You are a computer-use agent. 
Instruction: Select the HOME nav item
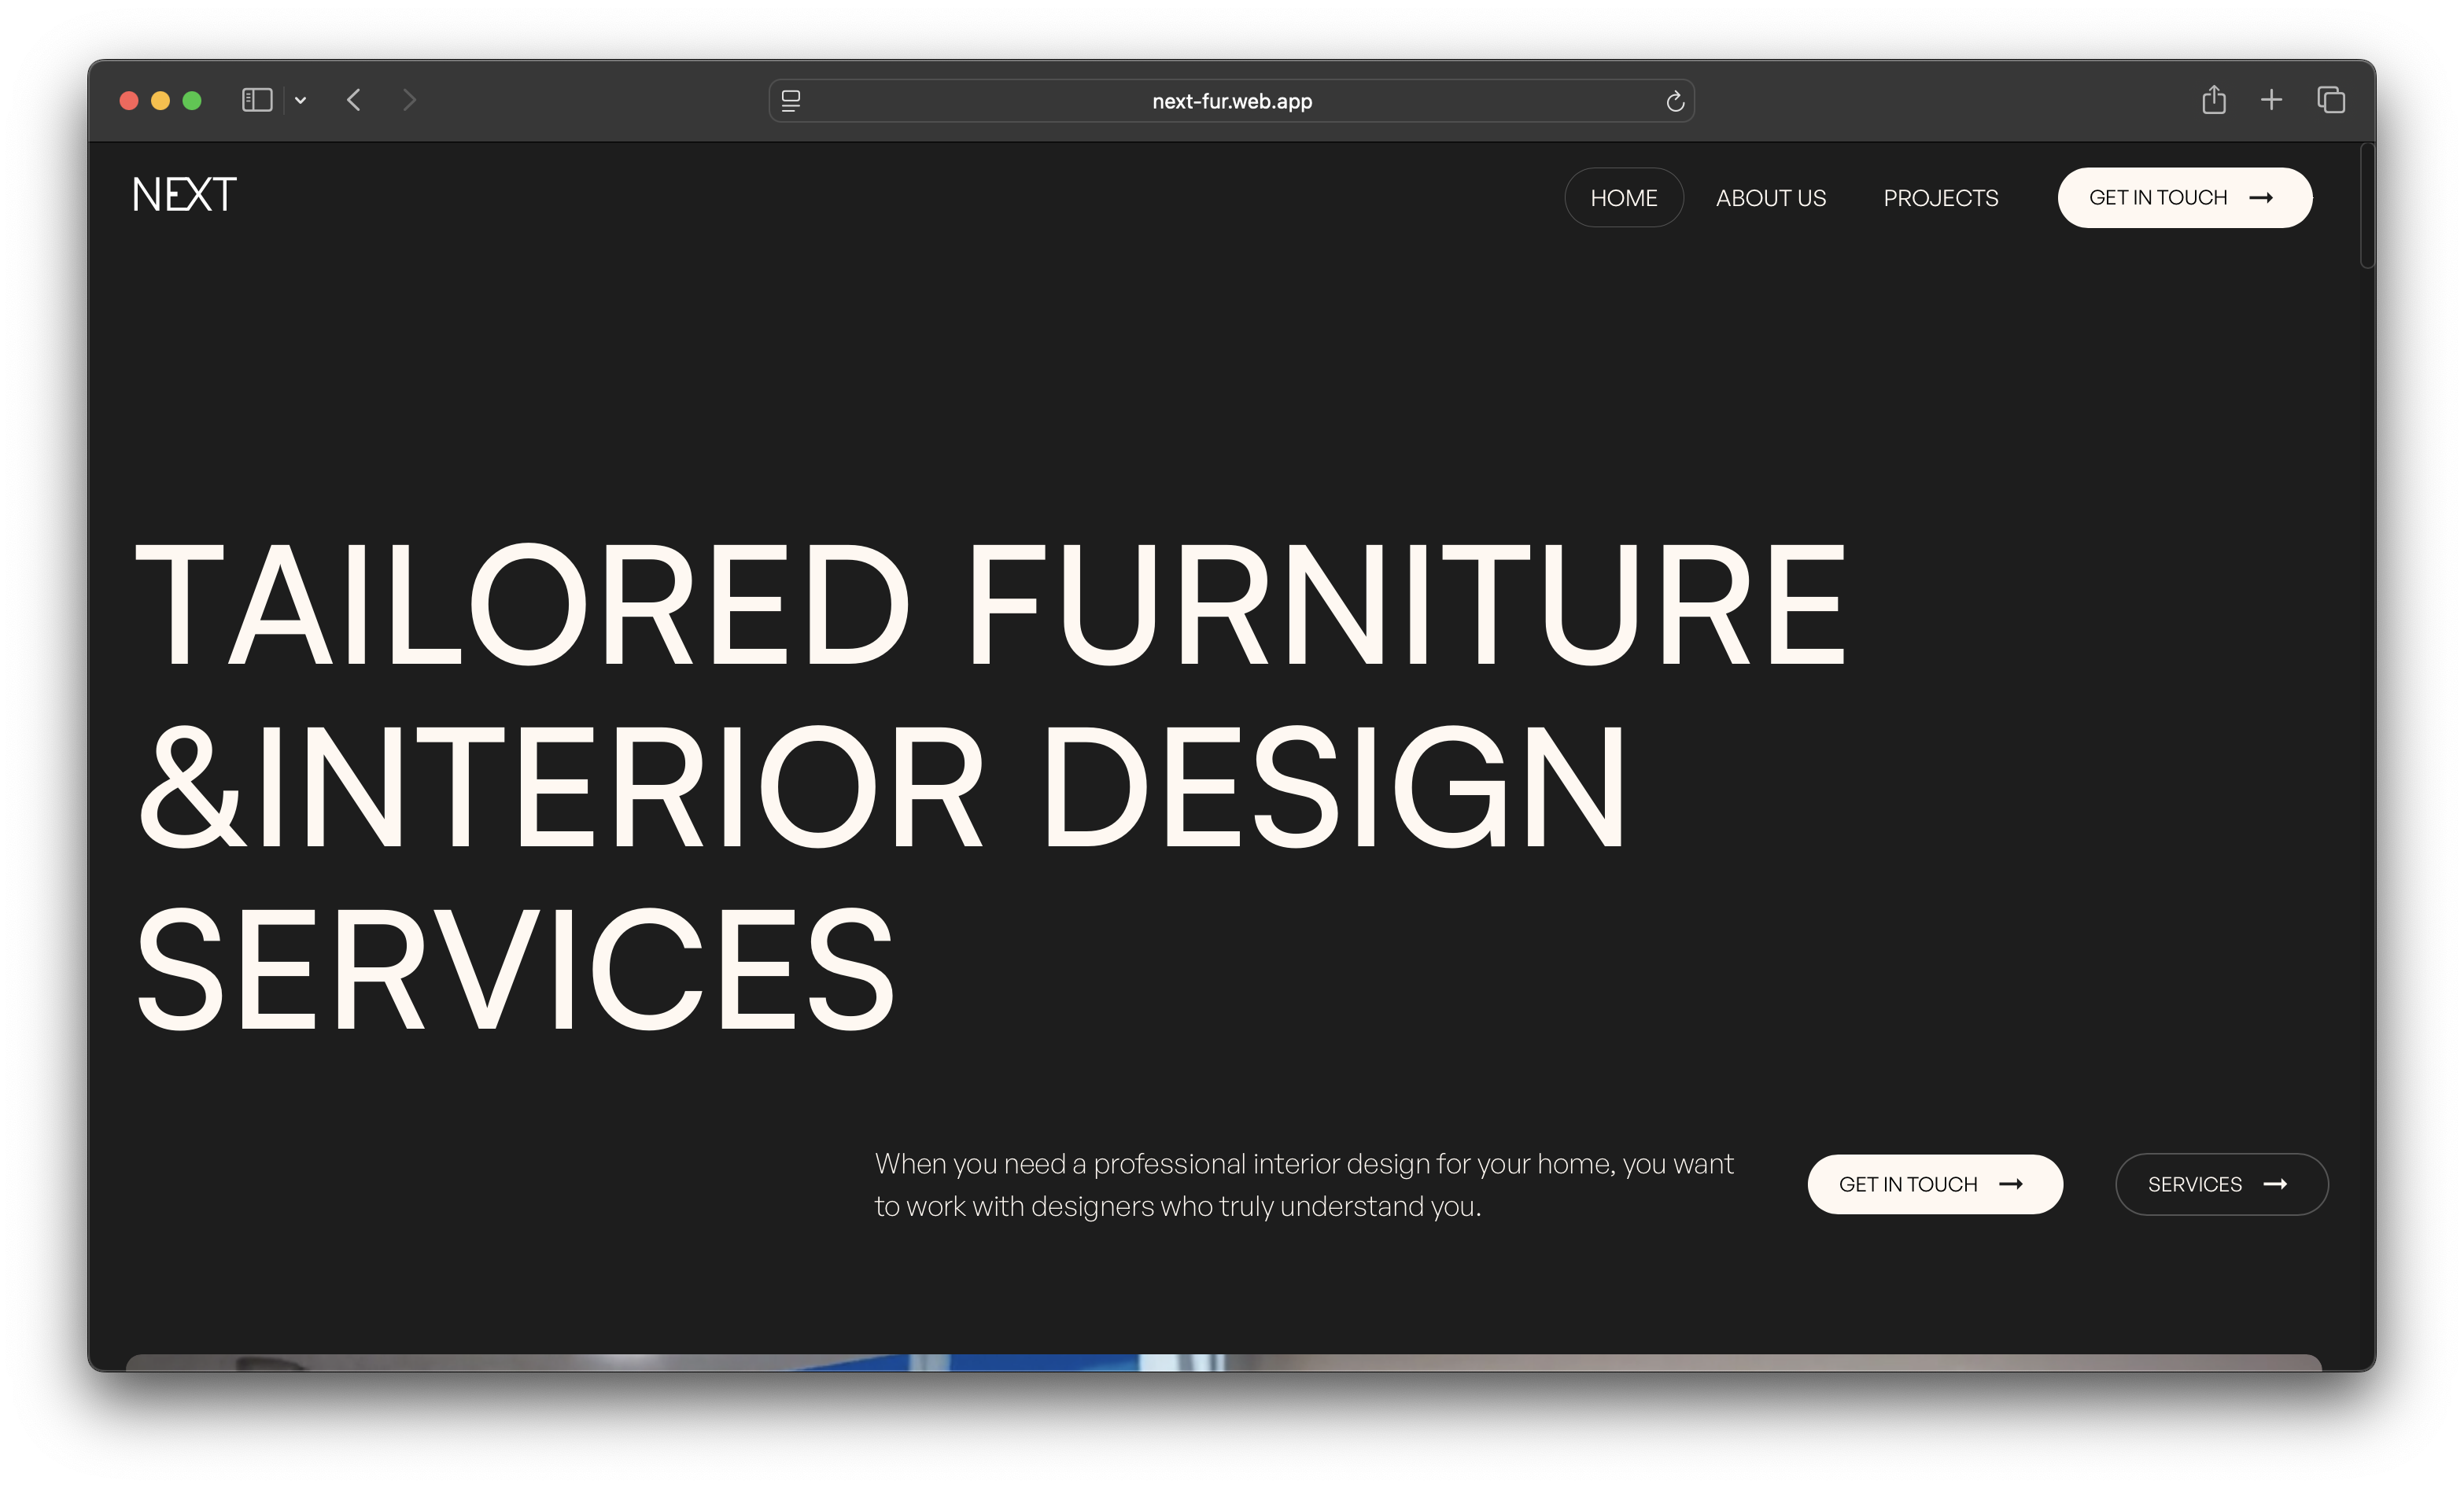coord(1624,198)
